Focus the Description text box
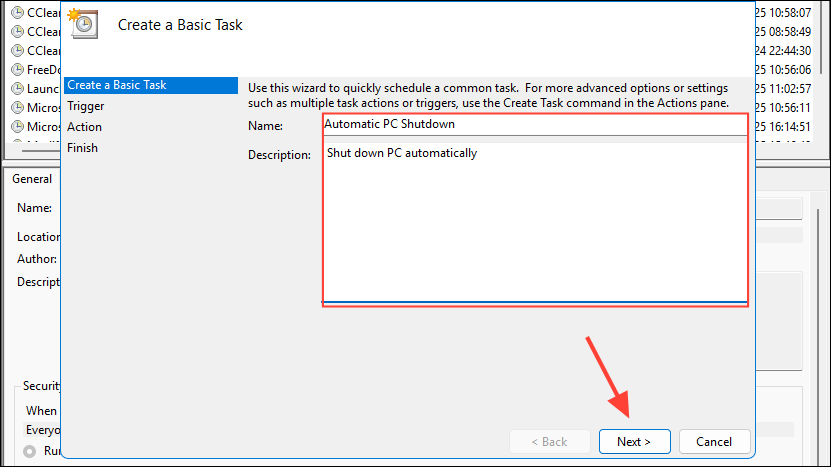Screen dimensions: 831x467 (x=534, y=220)
